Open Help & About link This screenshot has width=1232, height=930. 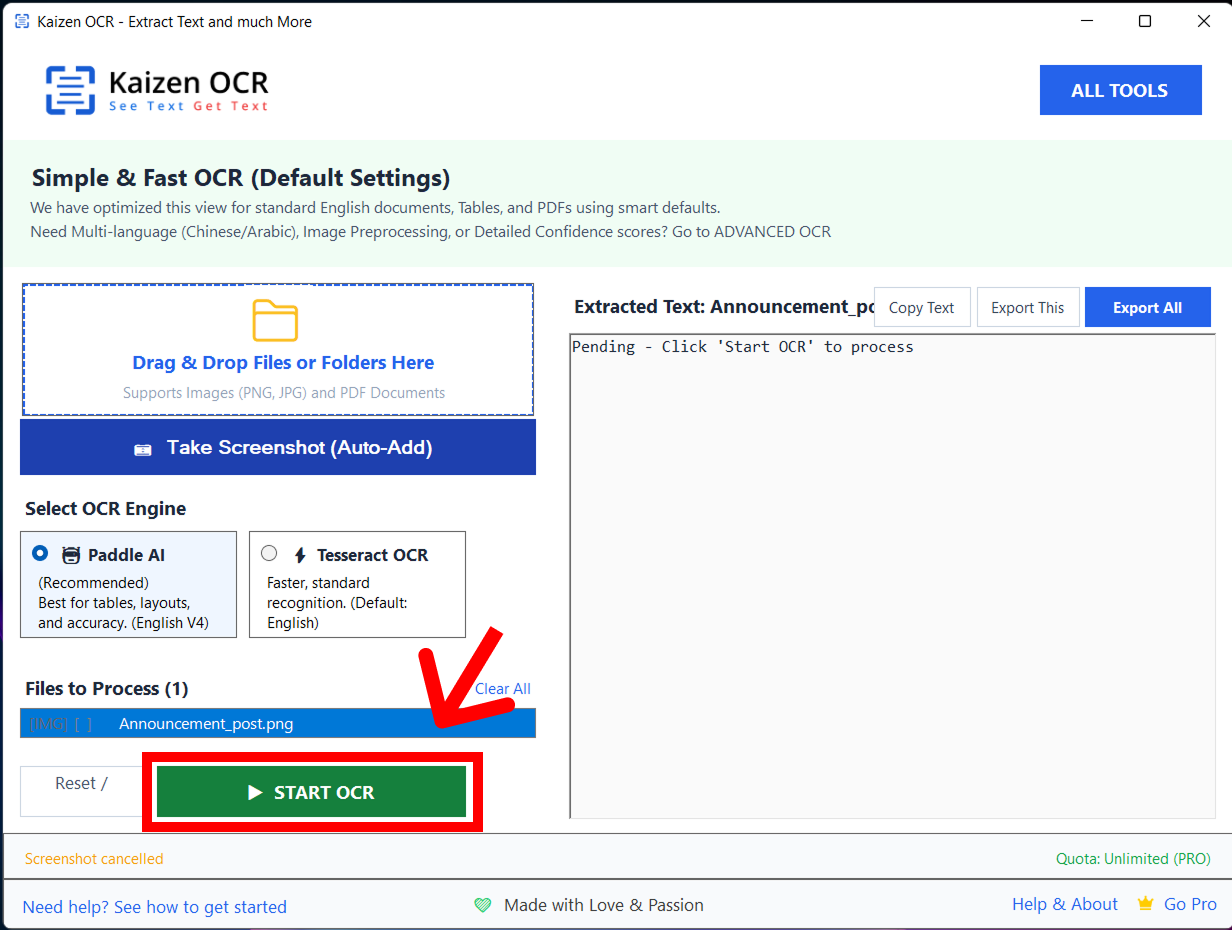(1064, 904)
